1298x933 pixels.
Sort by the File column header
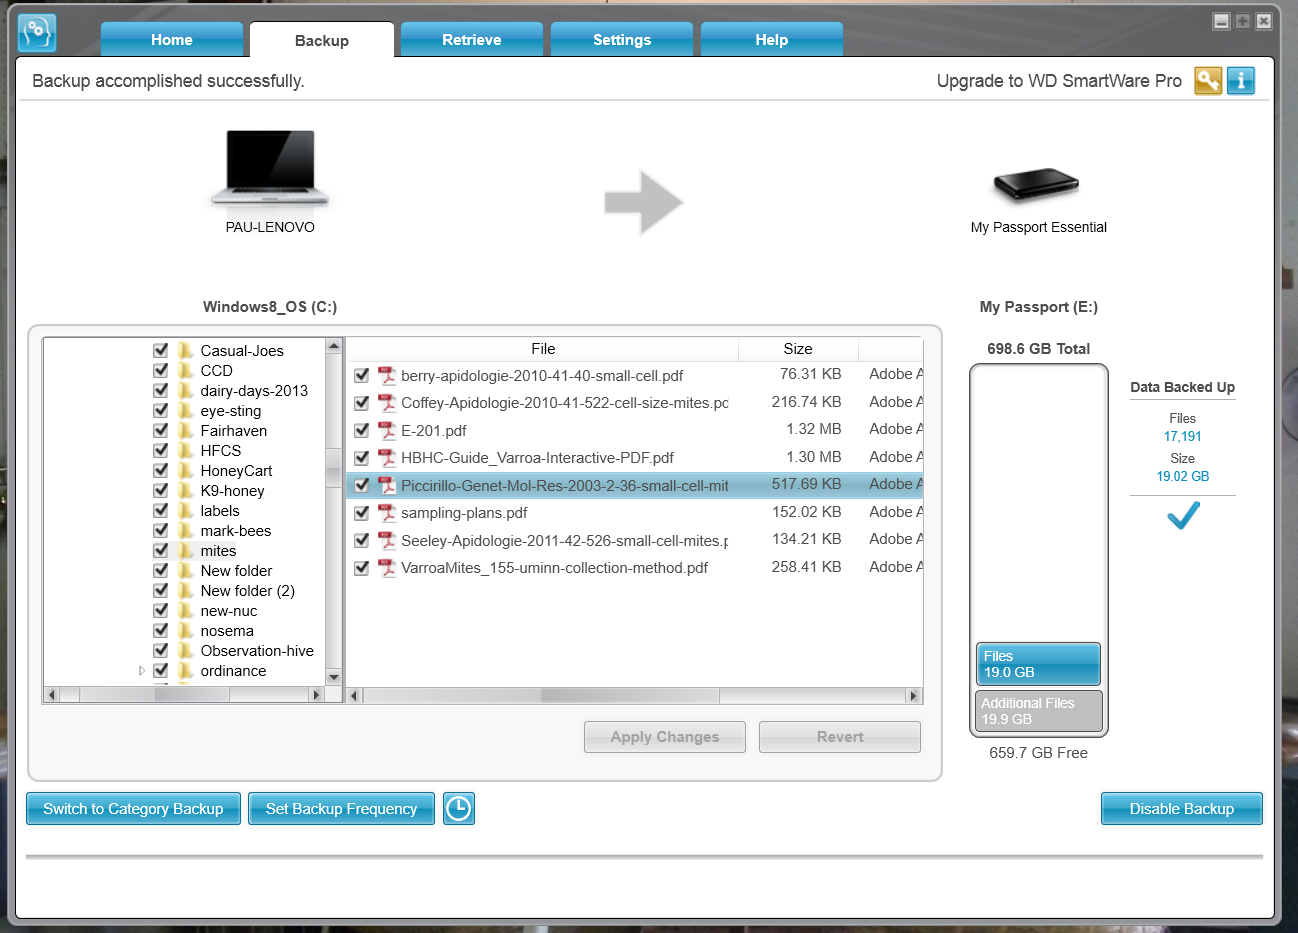tap(543, 349)
